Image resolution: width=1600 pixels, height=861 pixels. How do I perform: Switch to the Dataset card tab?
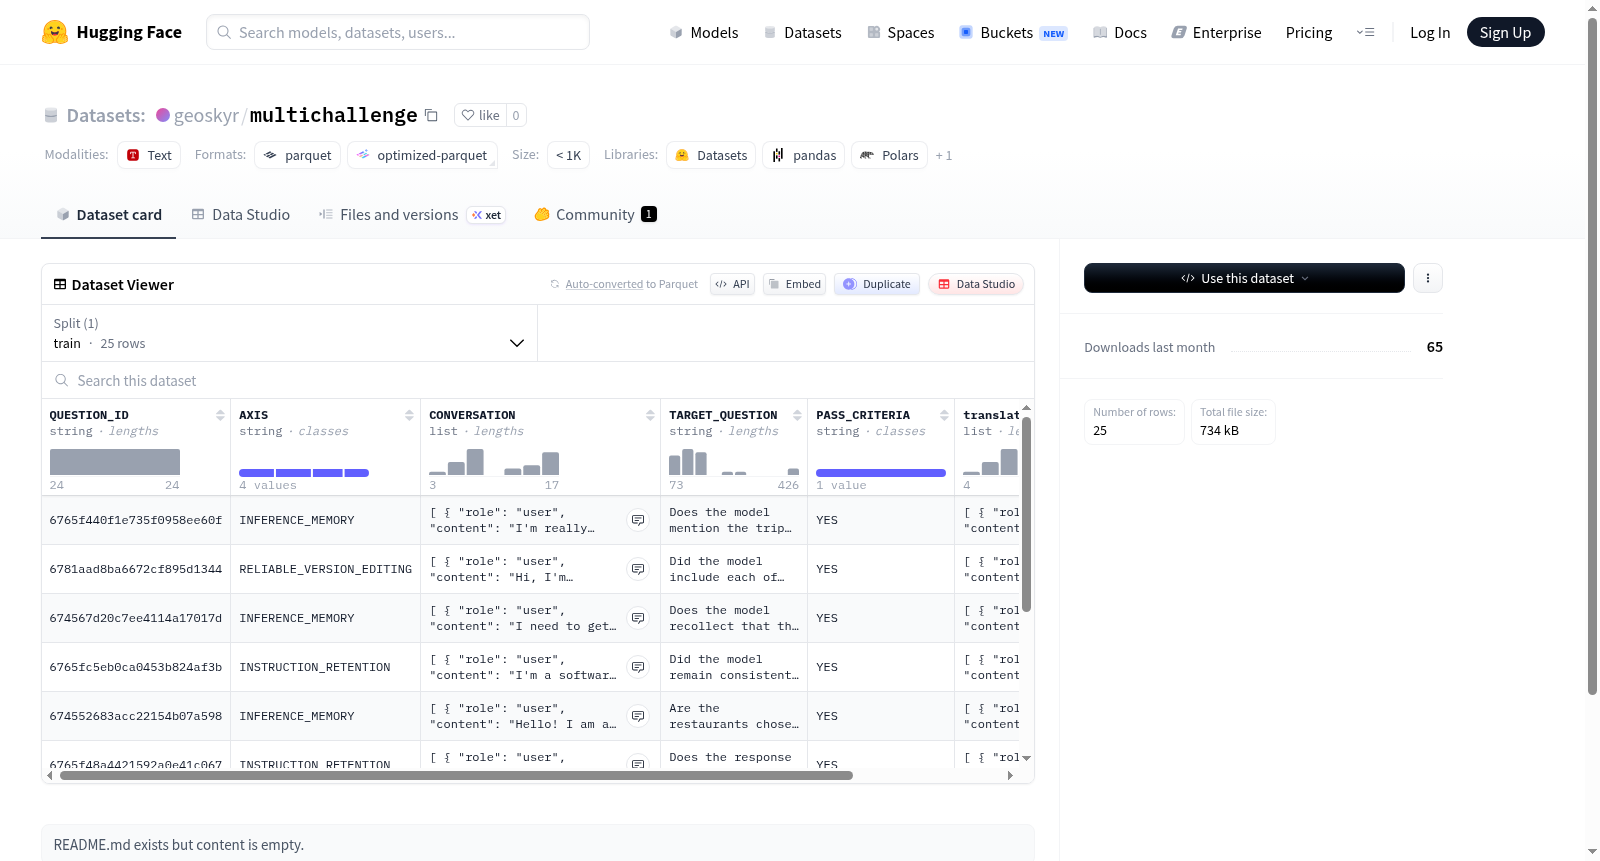[x=108, y=214]
